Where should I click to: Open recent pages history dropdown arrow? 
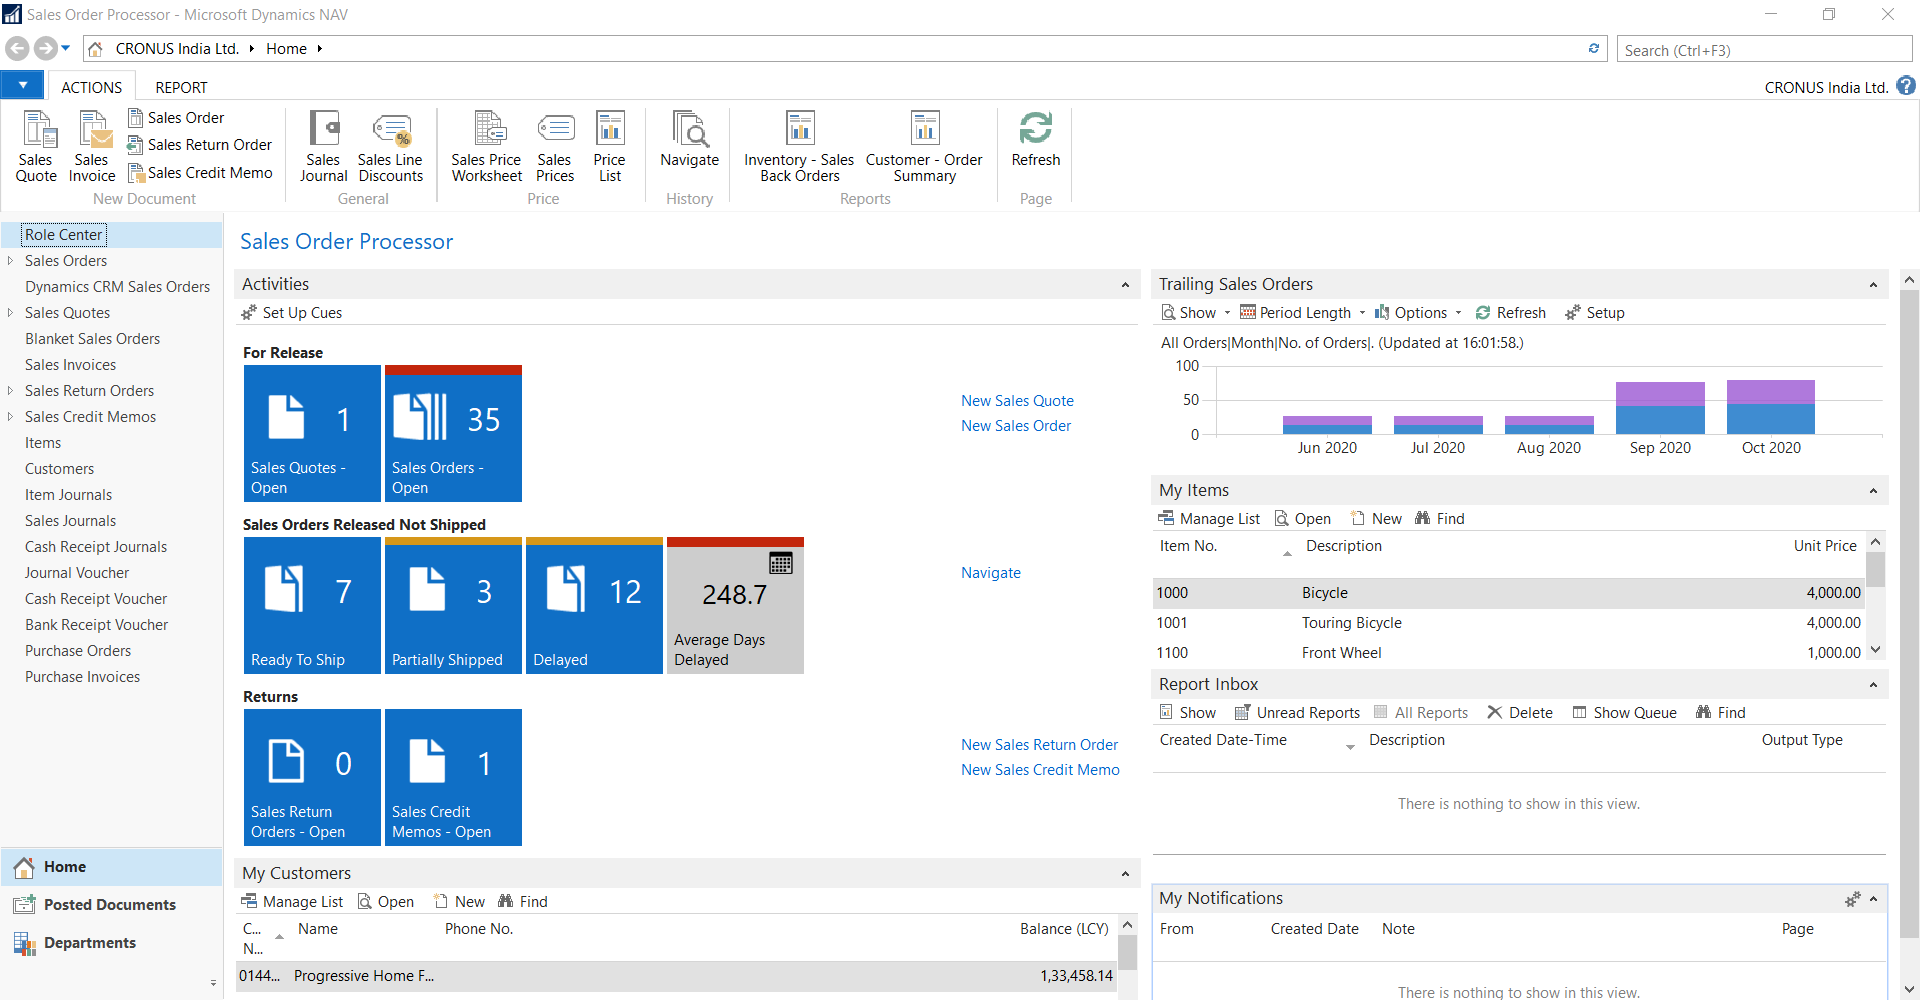[66, 48]
